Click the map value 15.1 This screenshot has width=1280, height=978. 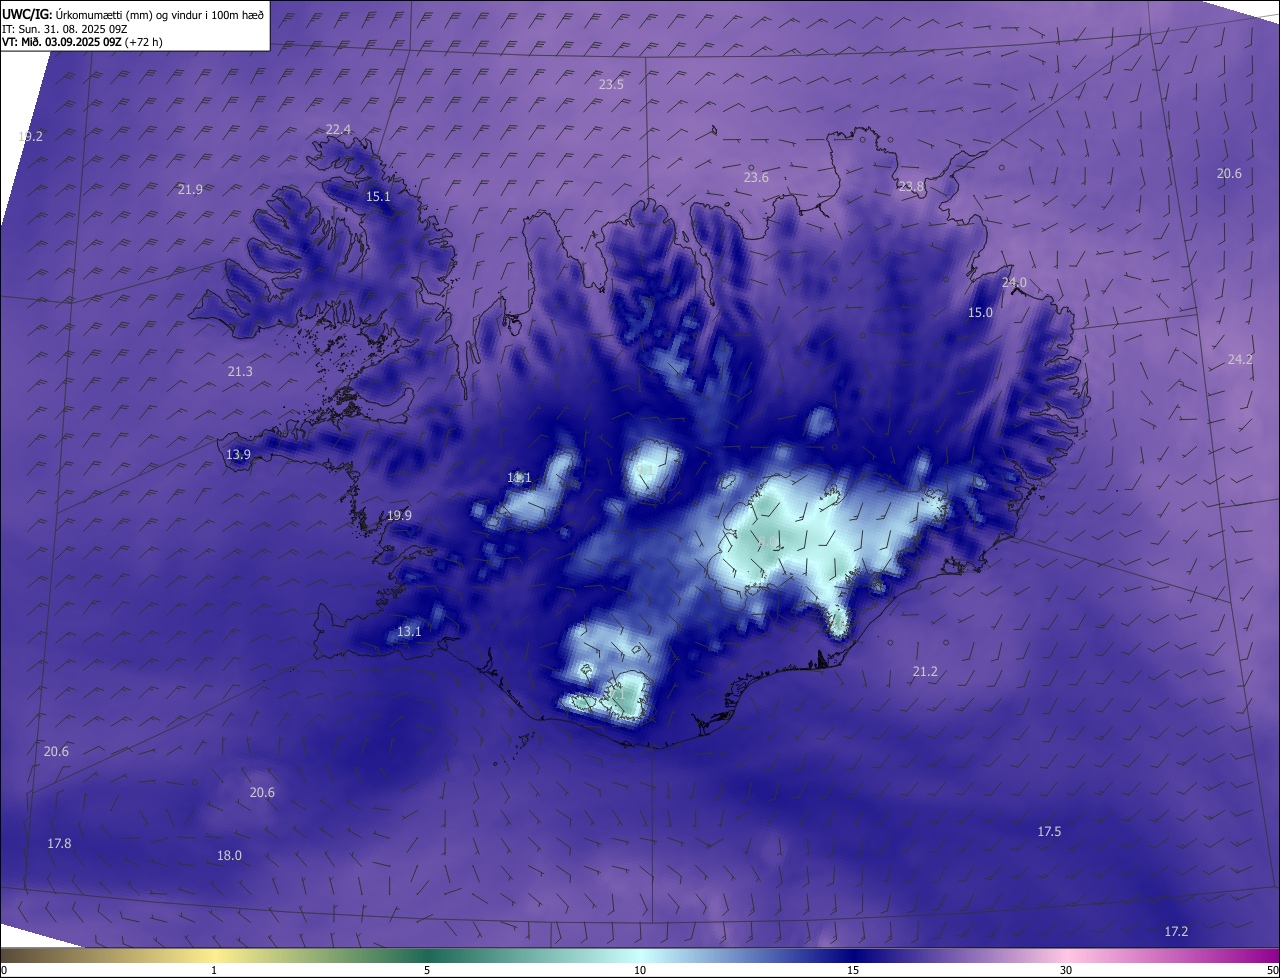point(378,197)
